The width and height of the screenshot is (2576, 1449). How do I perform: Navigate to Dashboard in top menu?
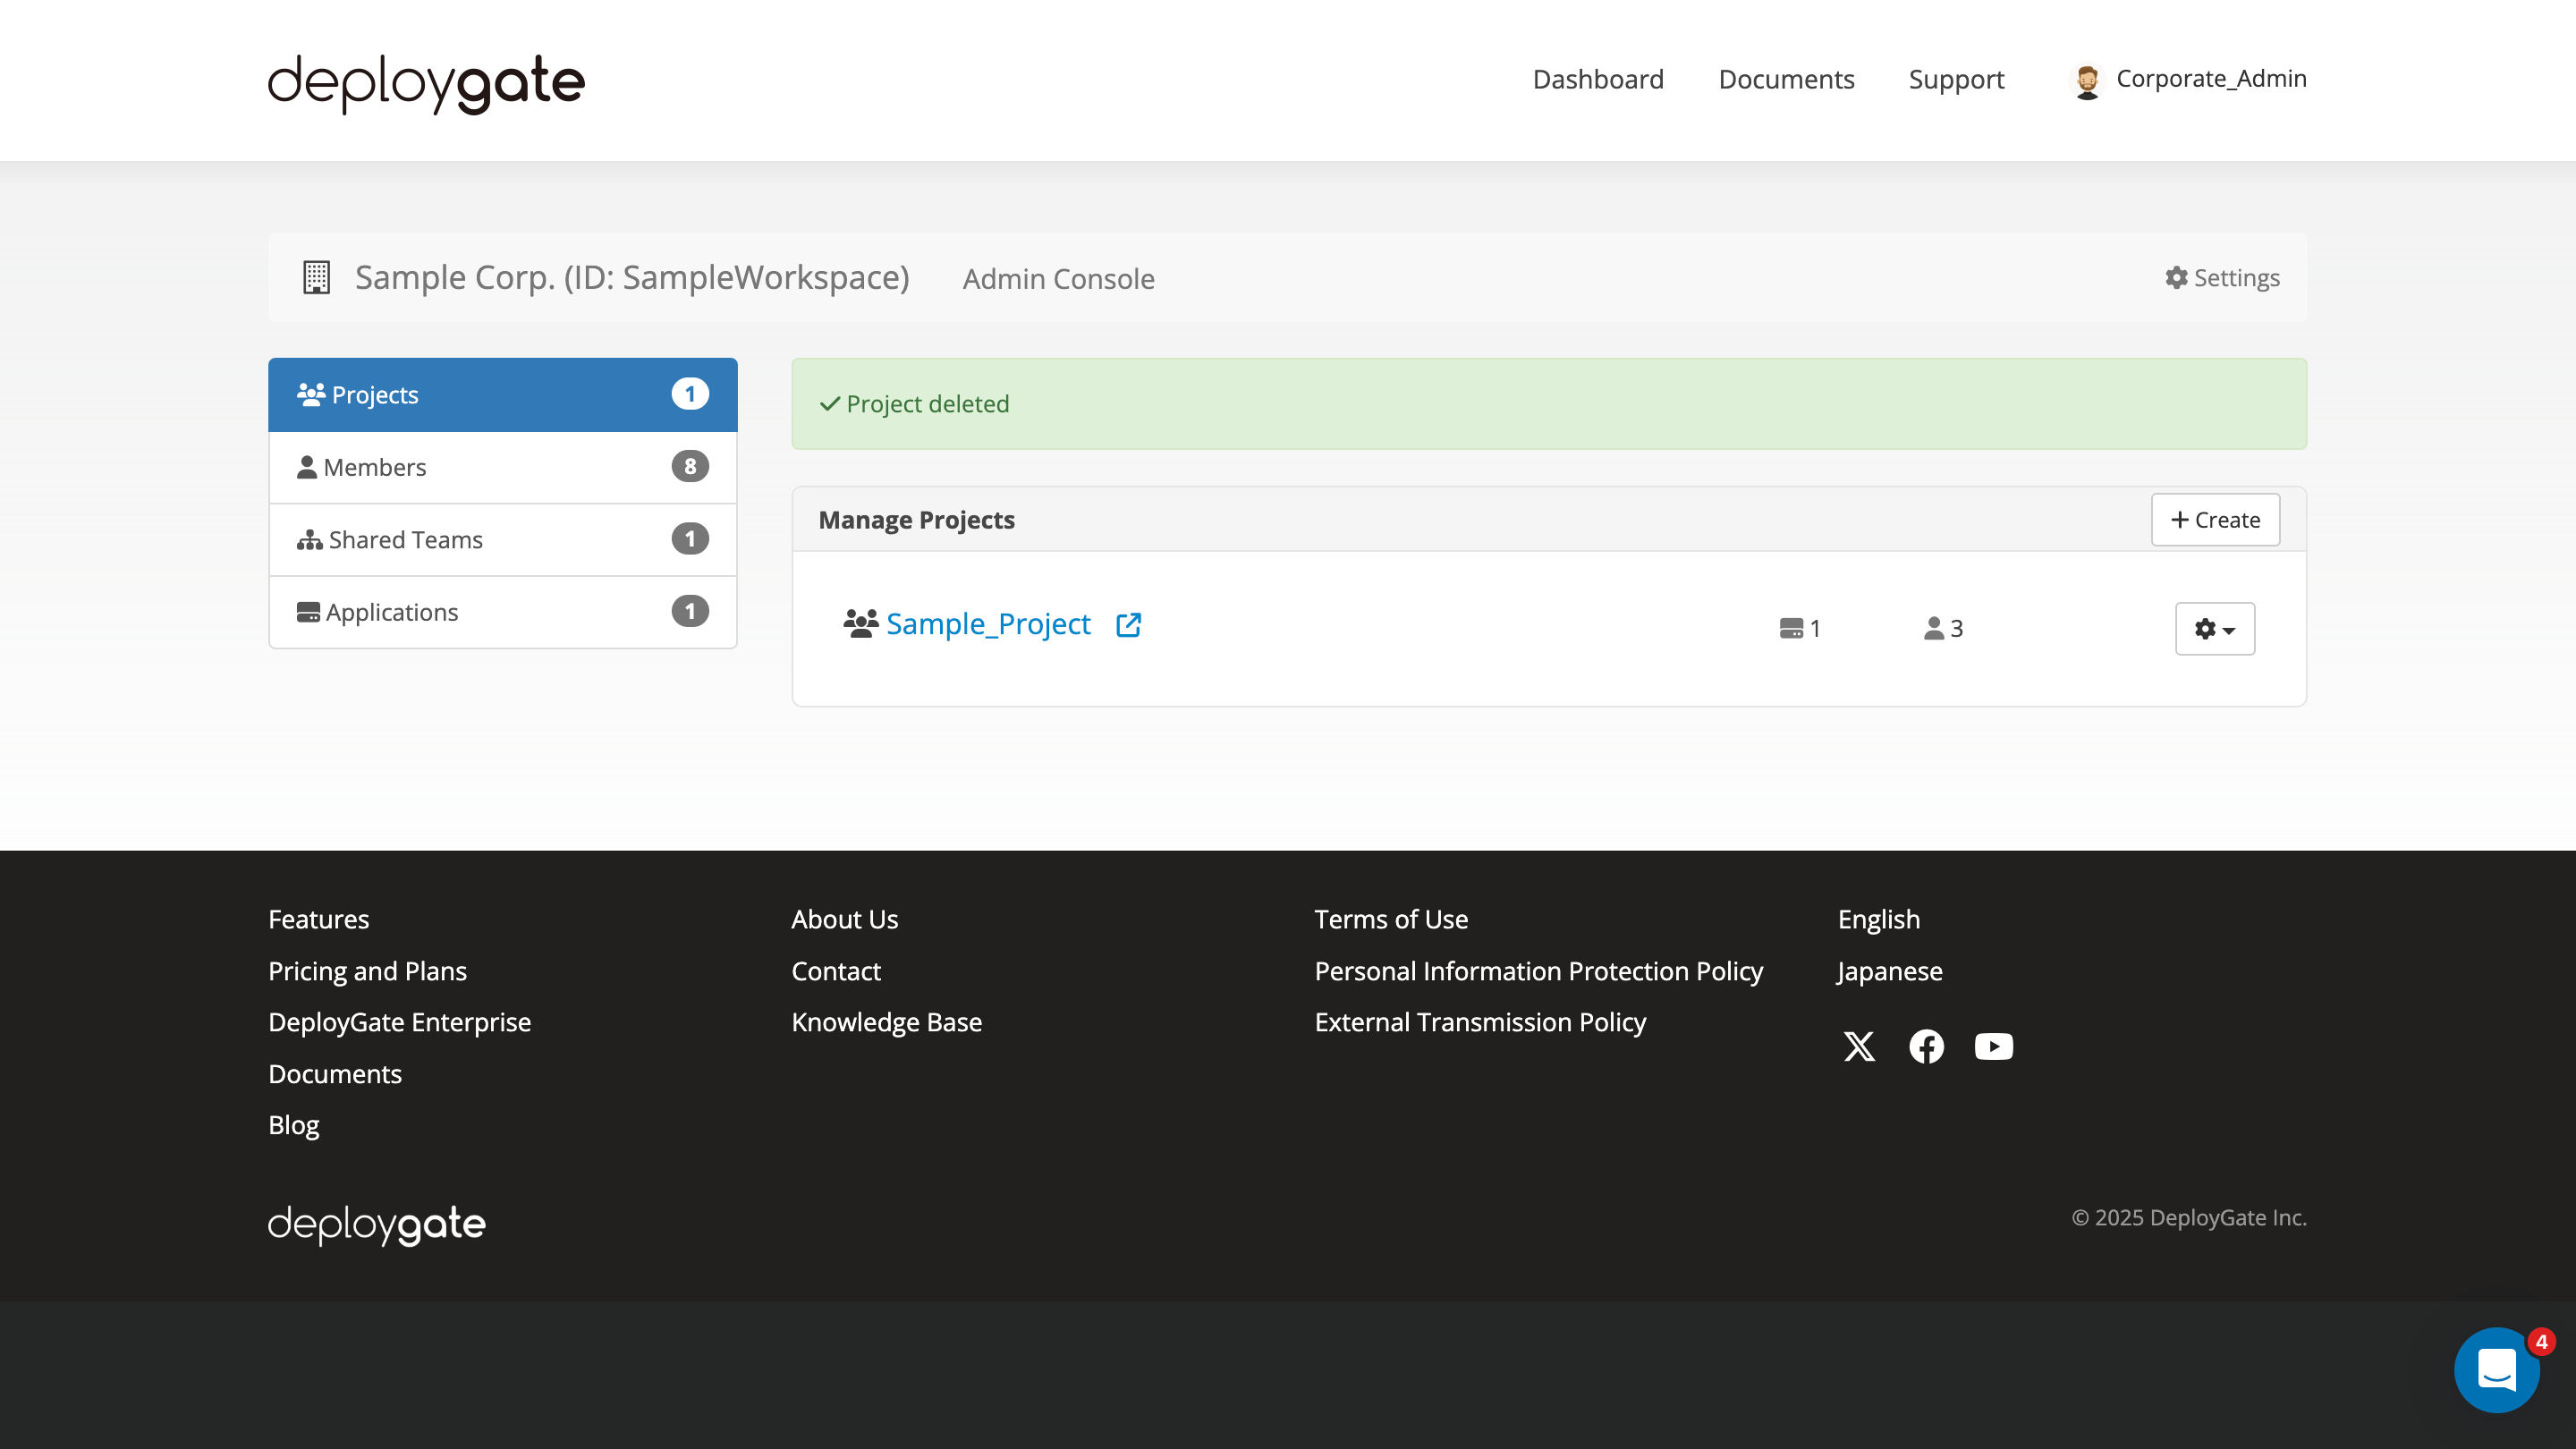[1598, 79]
